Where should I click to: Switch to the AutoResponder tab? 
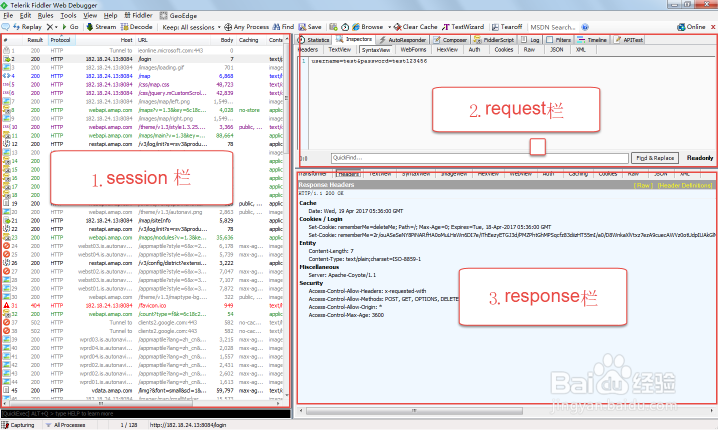(403, 40)
